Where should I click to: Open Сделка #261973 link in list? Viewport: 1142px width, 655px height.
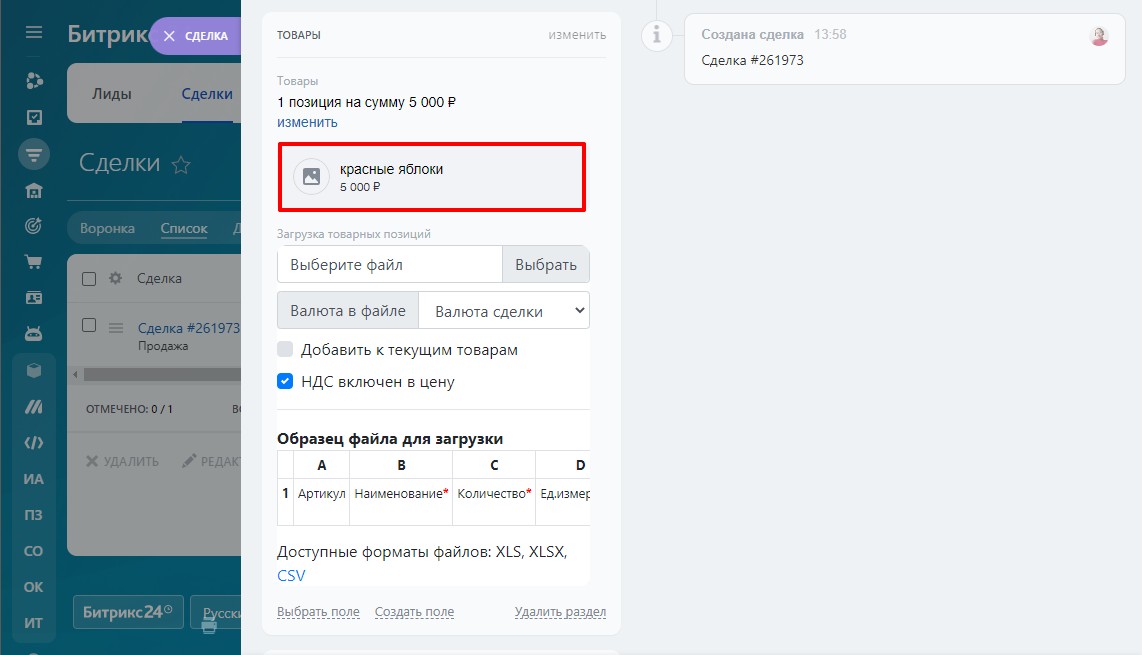[x=189, y=328]
